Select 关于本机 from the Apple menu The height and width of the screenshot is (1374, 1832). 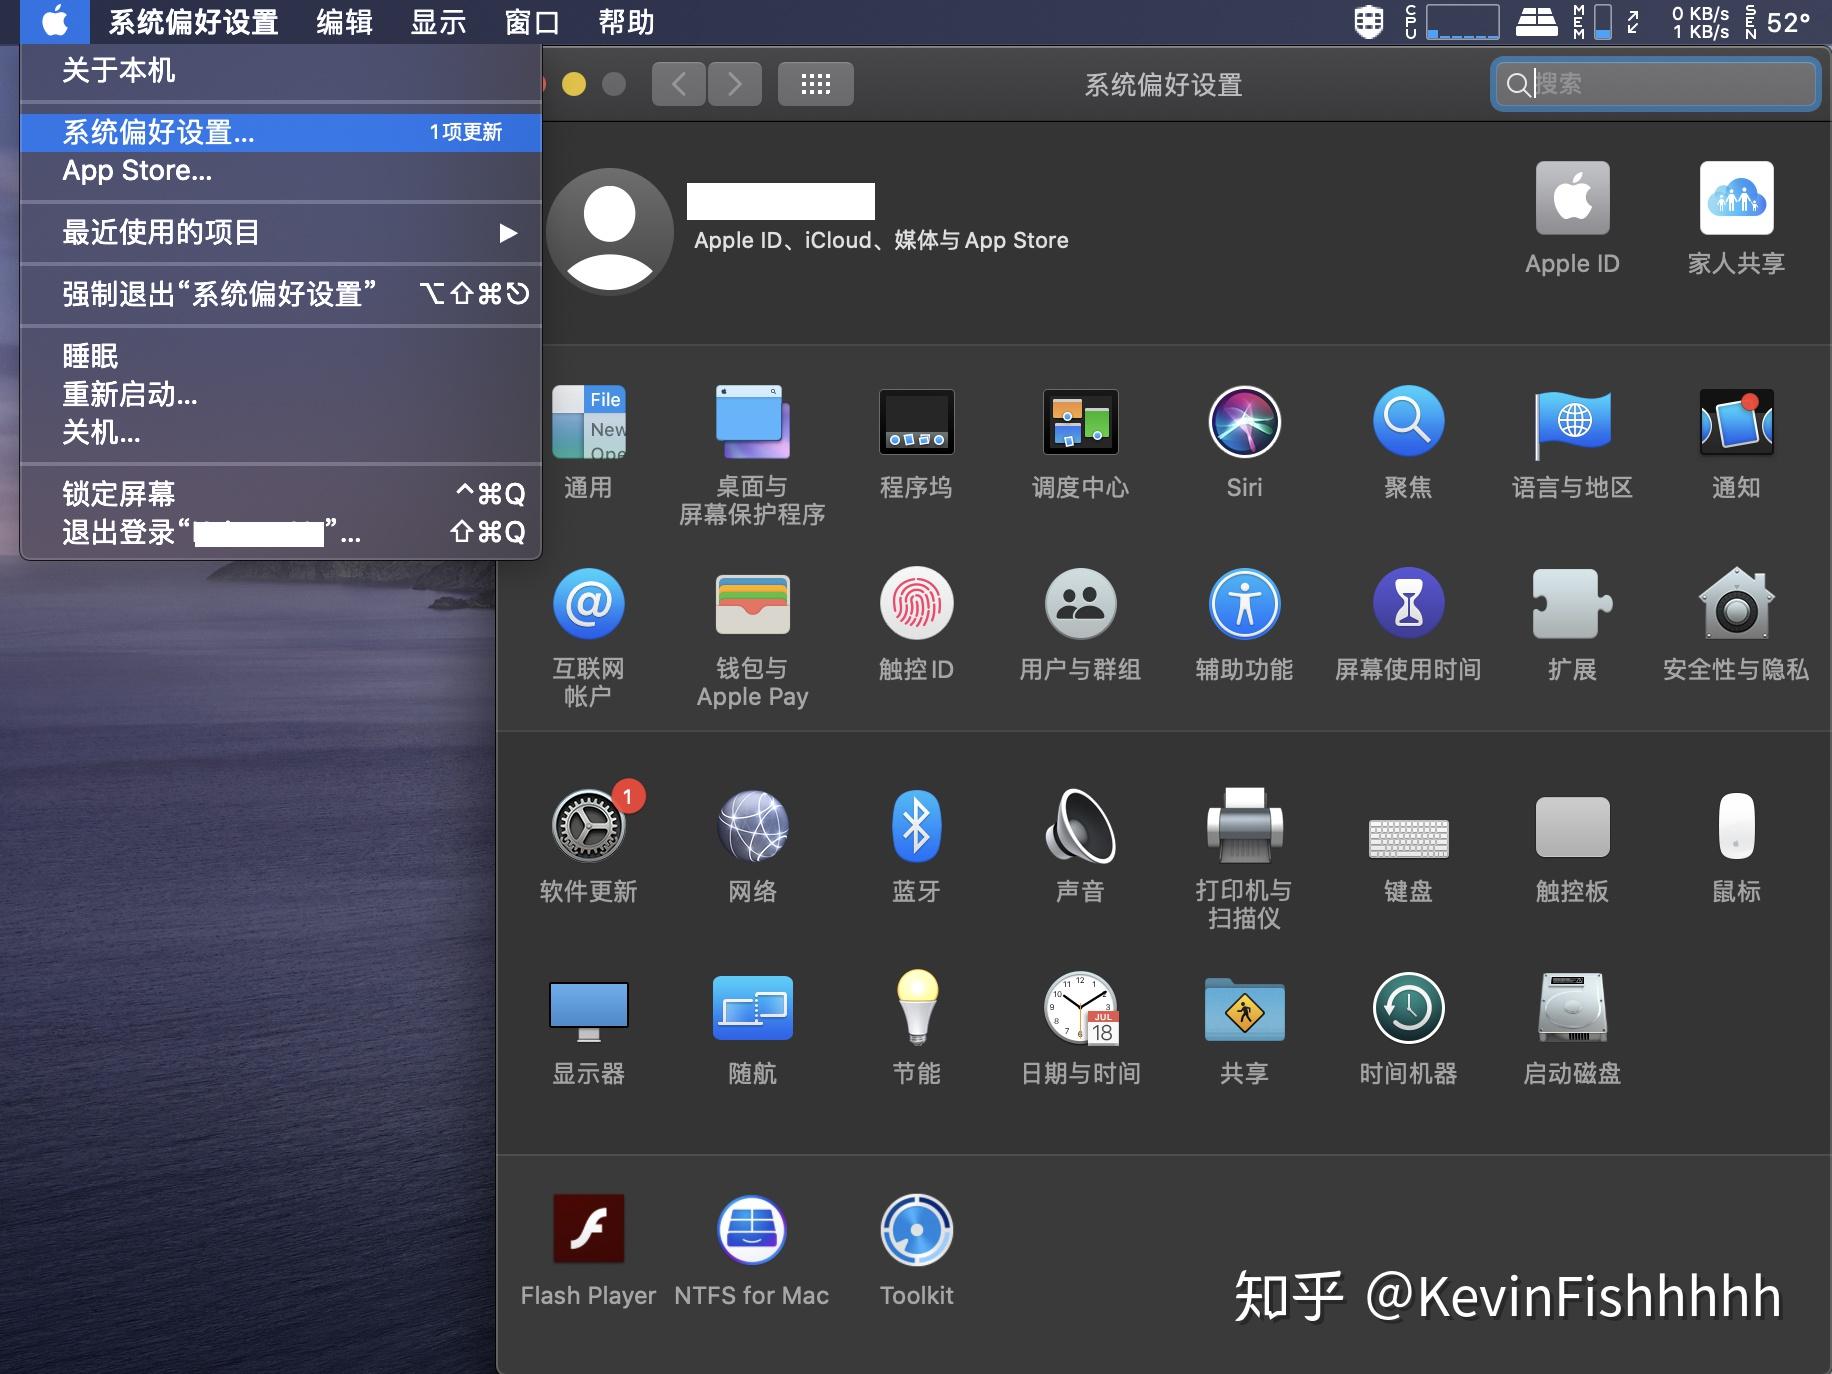(119, 71)
